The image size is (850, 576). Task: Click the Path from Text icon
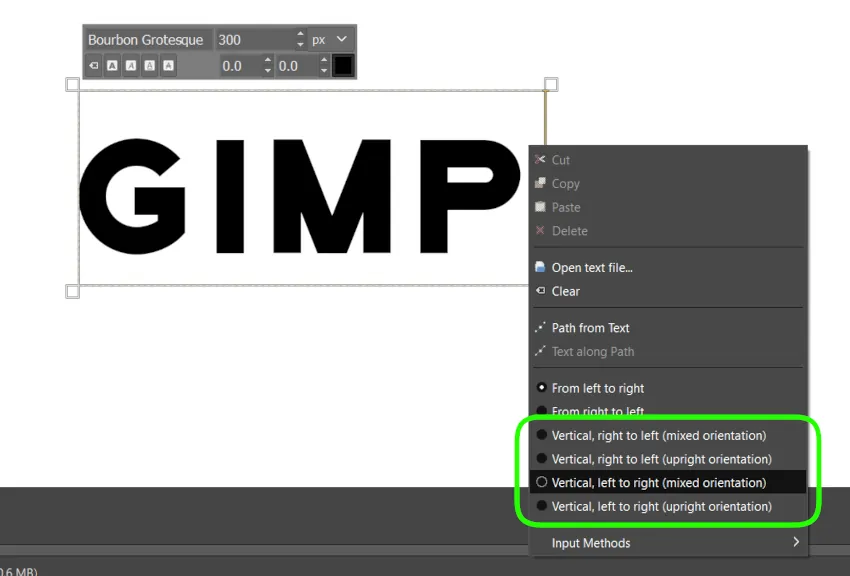(541, 328)
